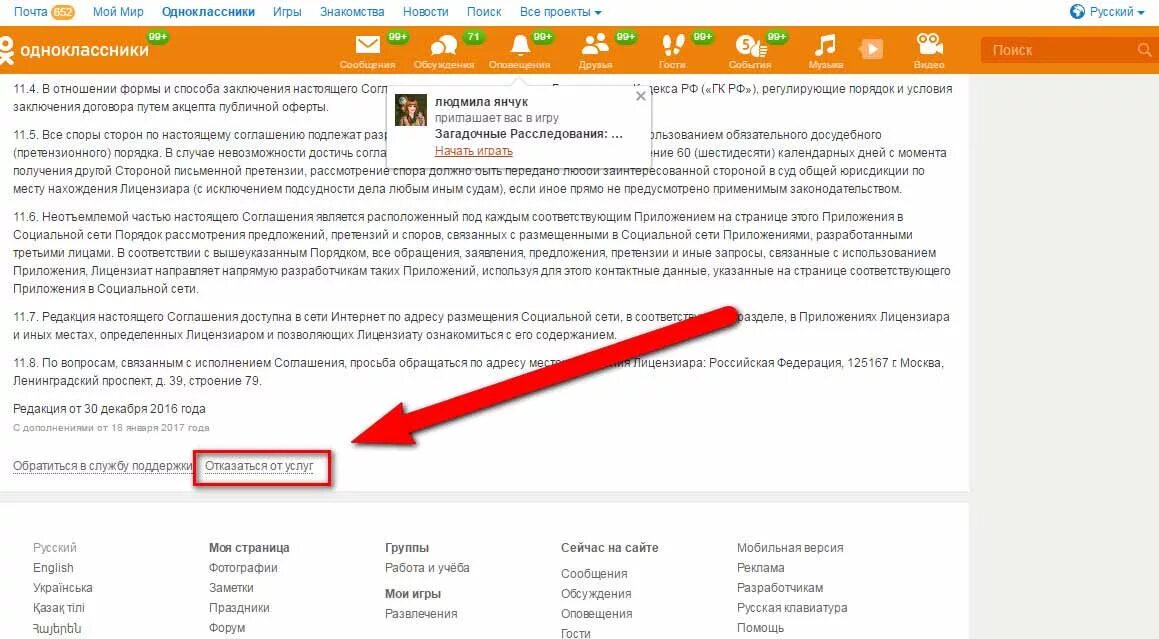Screen dimensions: 1159x639
Task: Open Мобильная версия footer link
Action: [790, 548]
